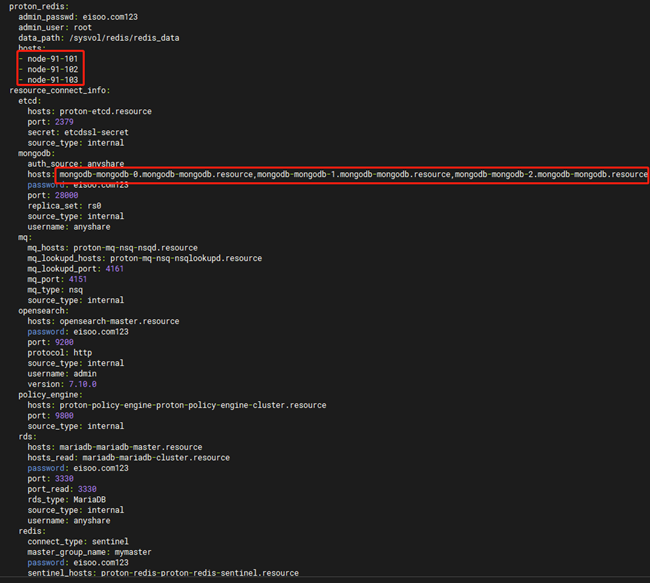Click the redis section key
The width and height of the screenshot is (650, 583).
(32, 531)
